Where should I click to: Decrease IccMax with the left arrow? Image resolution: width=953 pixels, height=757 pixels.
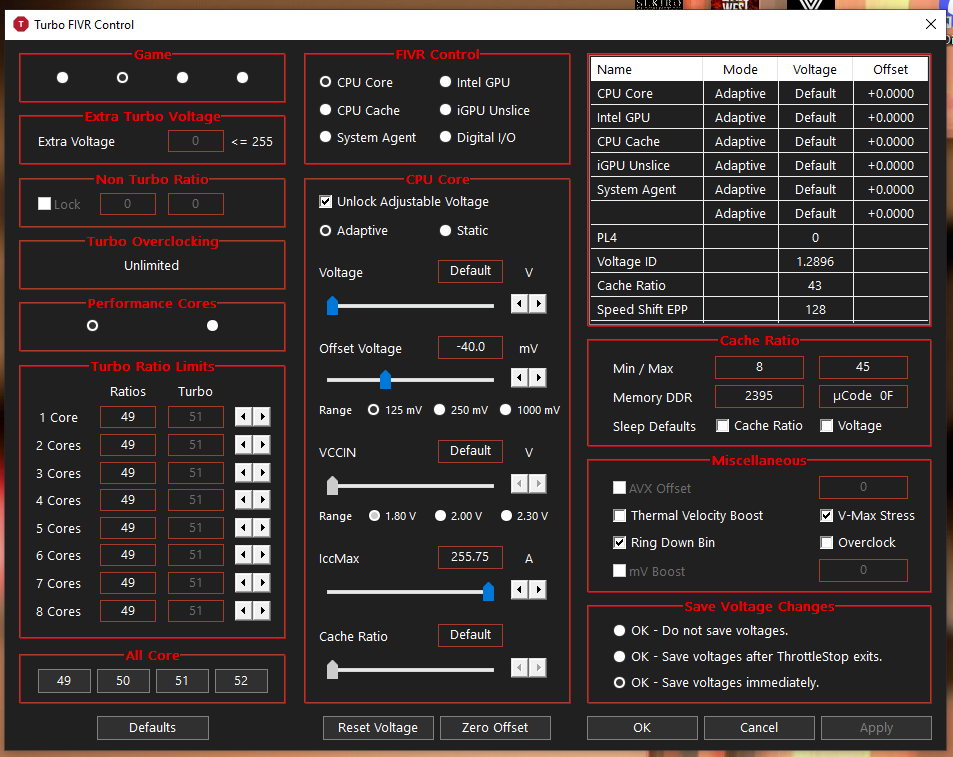coord(519,589)
